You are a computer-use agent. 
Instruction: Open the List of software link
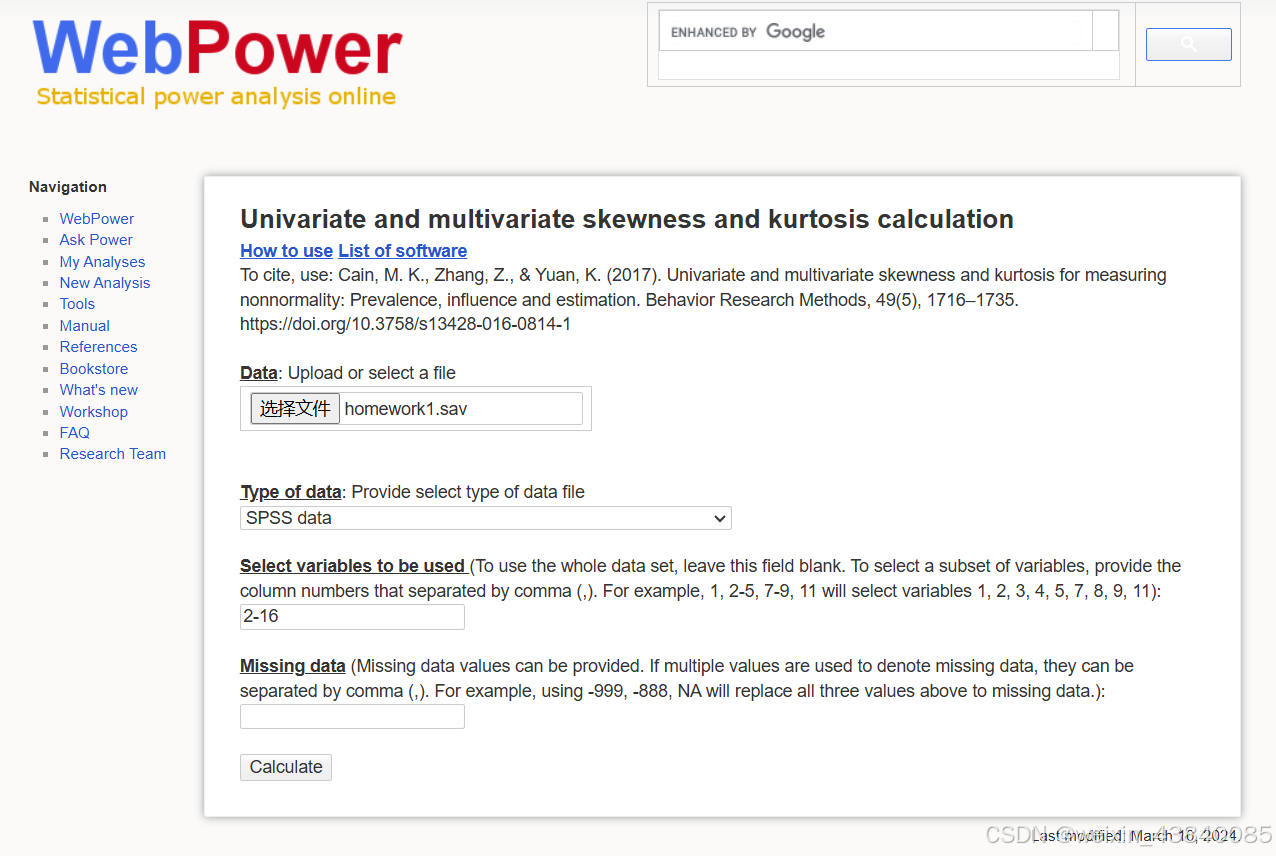pos(402,251)
